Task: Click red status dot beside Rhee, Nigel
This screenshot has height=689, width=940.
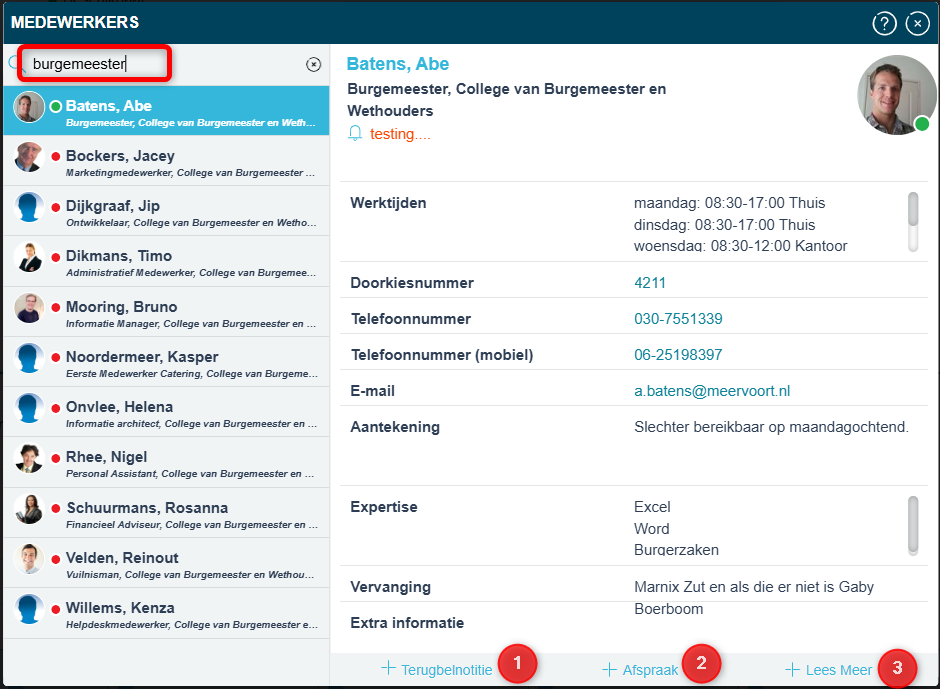Action: click(56, 458)
